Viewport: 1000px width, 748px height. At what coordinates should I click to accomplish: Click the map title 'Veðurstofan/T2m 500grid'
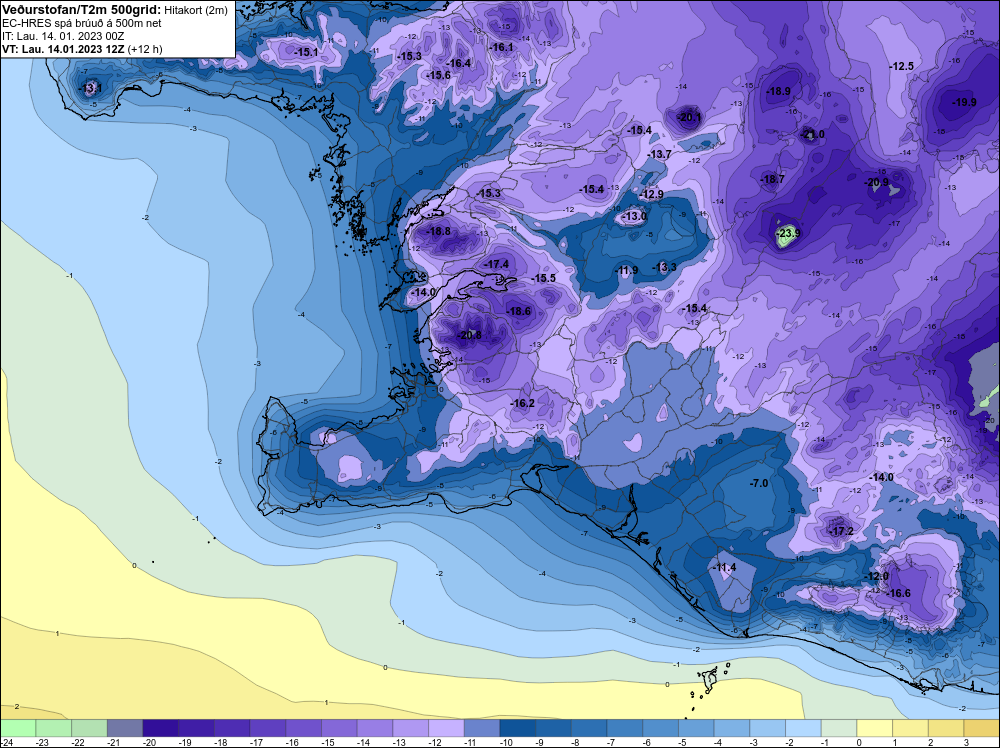[x=82, y=10]
